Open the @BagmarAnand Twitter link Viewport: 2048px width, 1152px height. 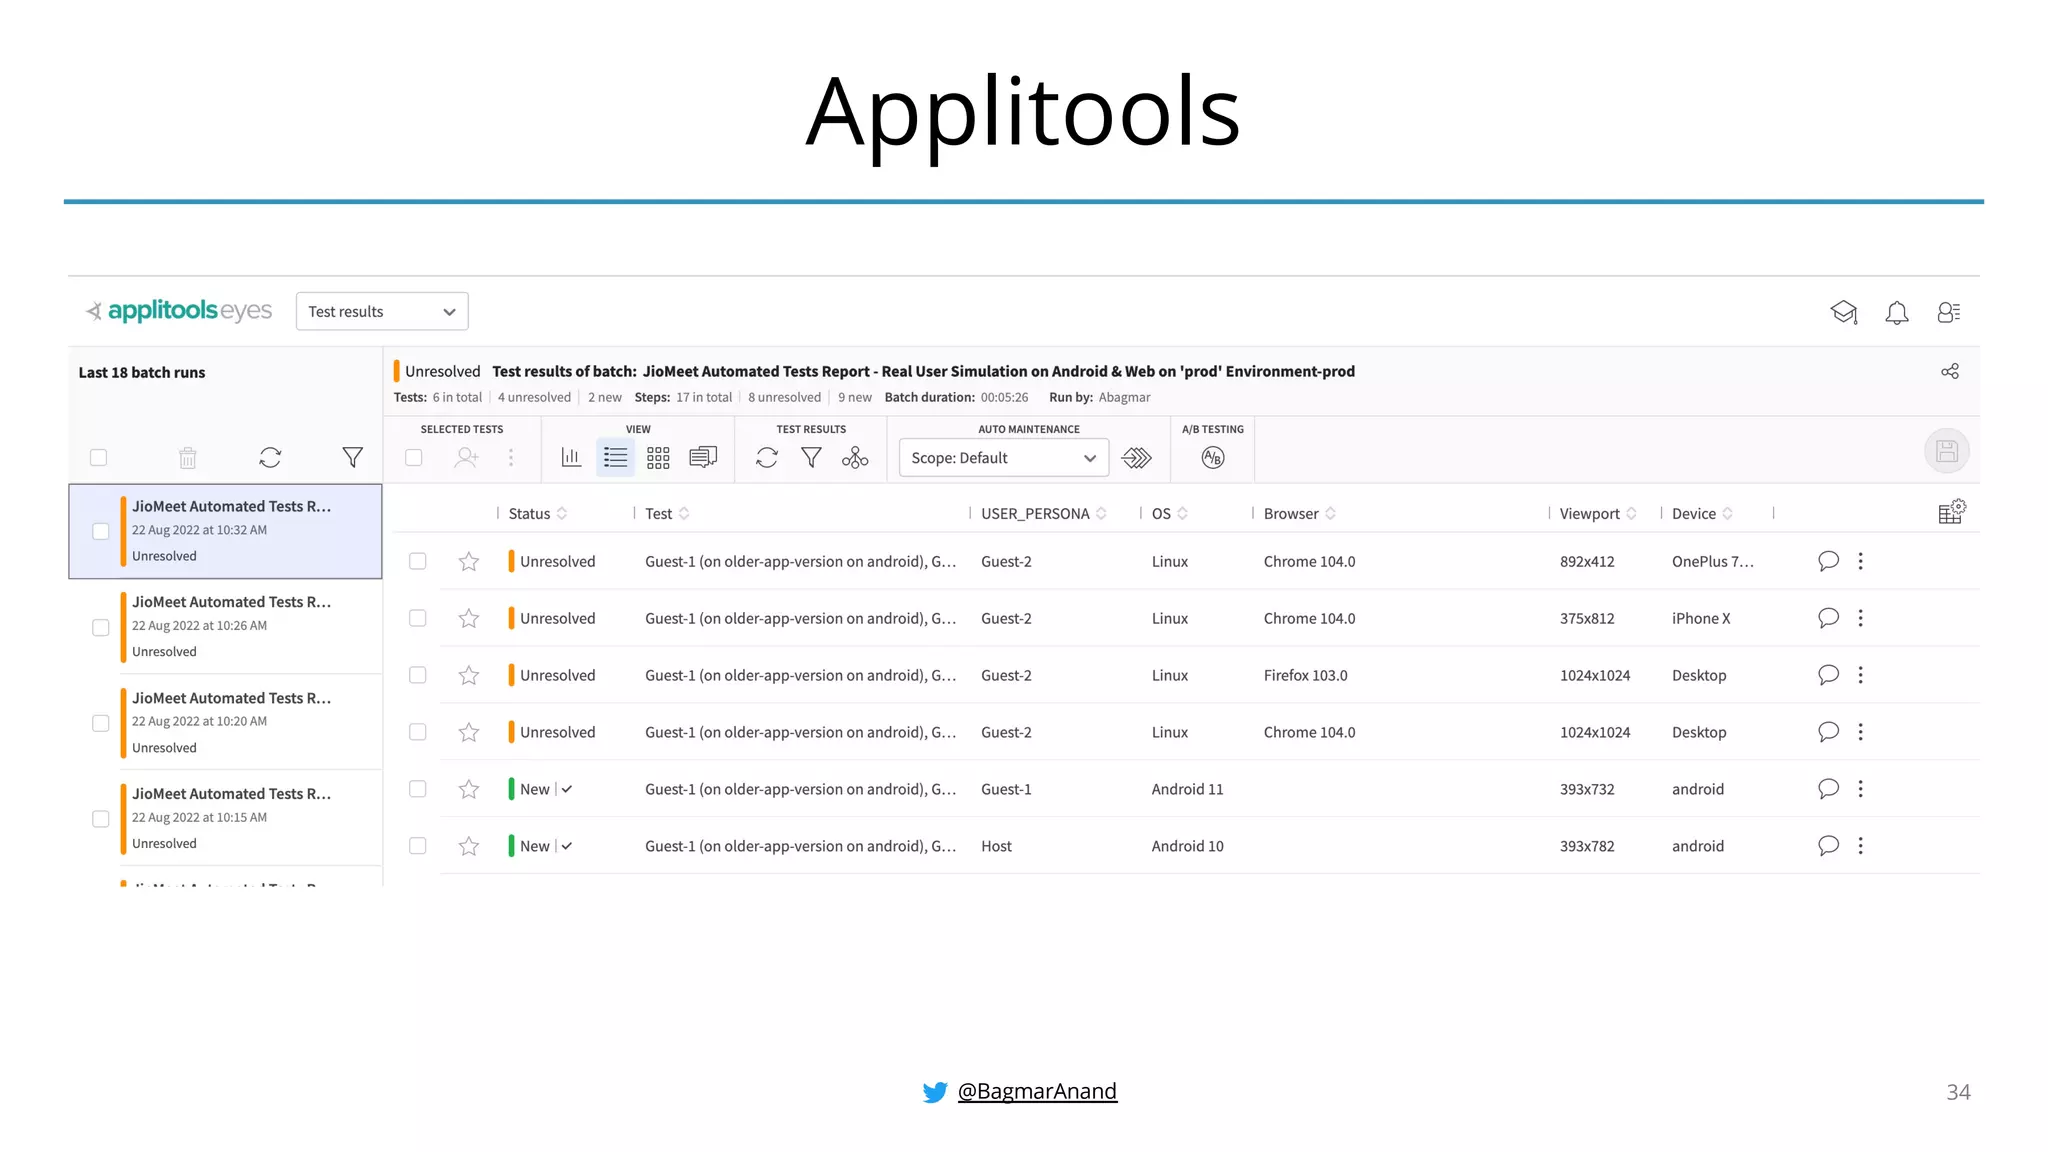(1036, 1091)
